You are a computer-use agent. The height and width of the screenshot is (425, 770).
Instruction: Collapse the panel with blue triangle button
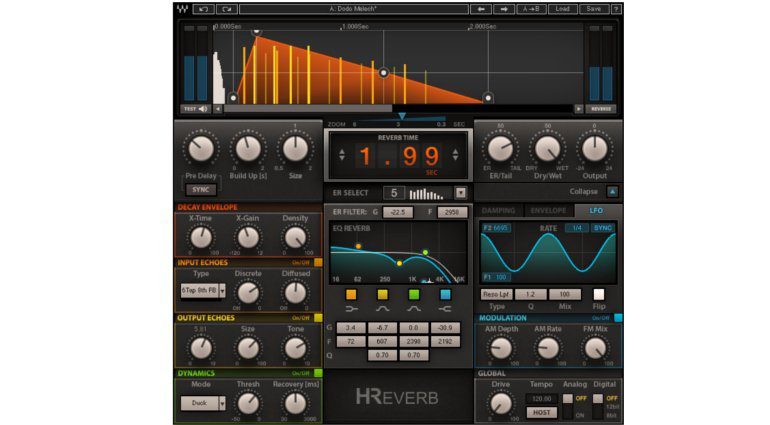tap(612, 192)
